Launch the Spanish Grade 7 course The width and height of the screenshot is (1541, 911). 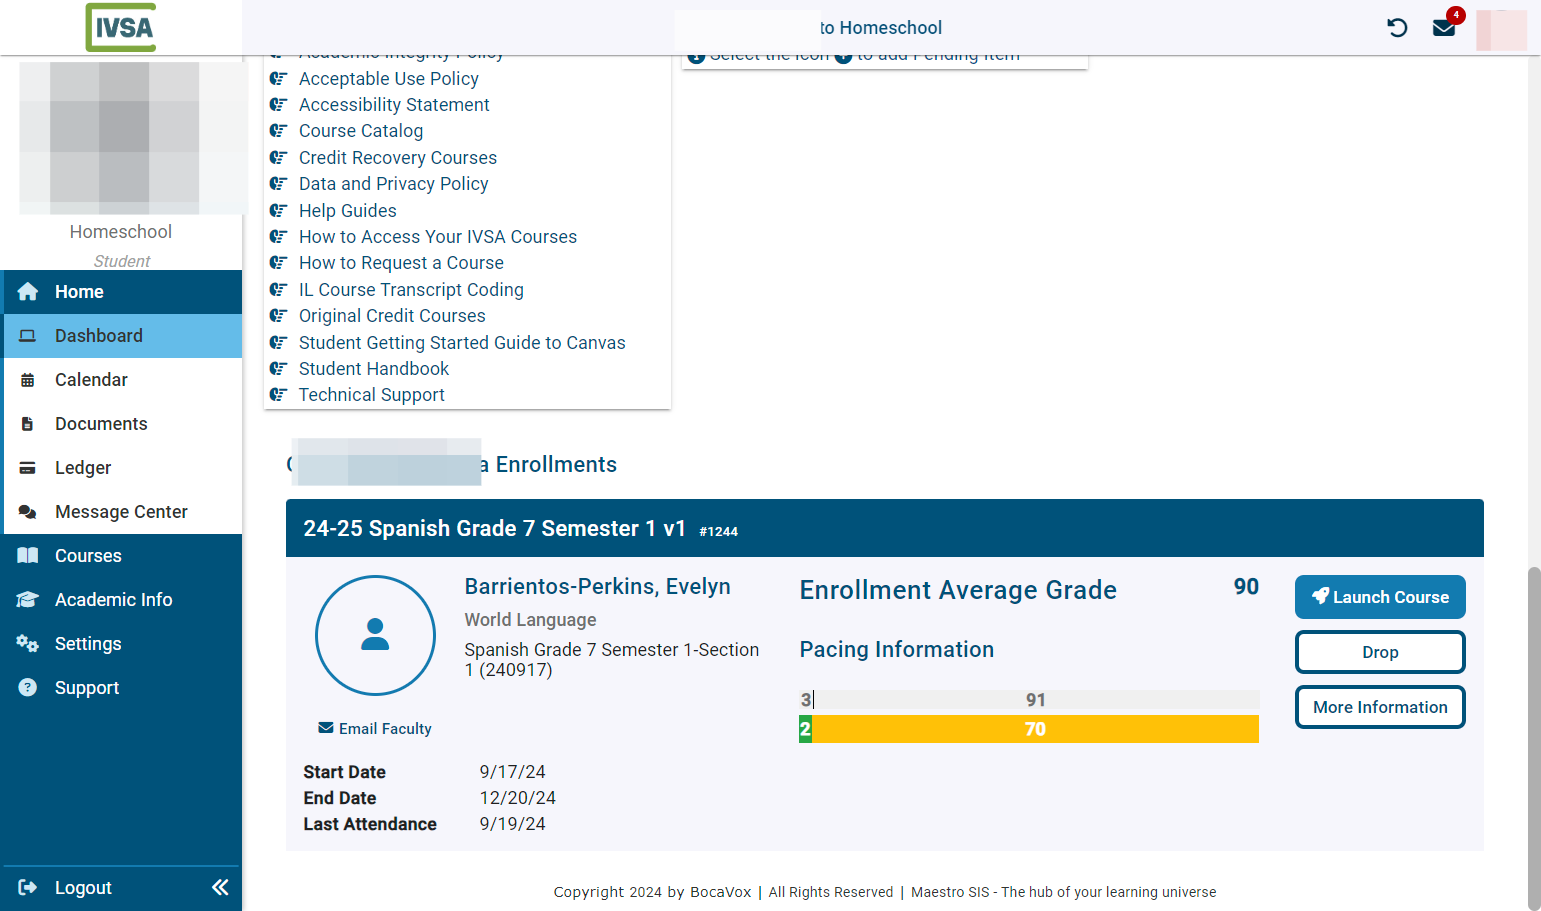pyautogui.click(x=1380, y=597)
